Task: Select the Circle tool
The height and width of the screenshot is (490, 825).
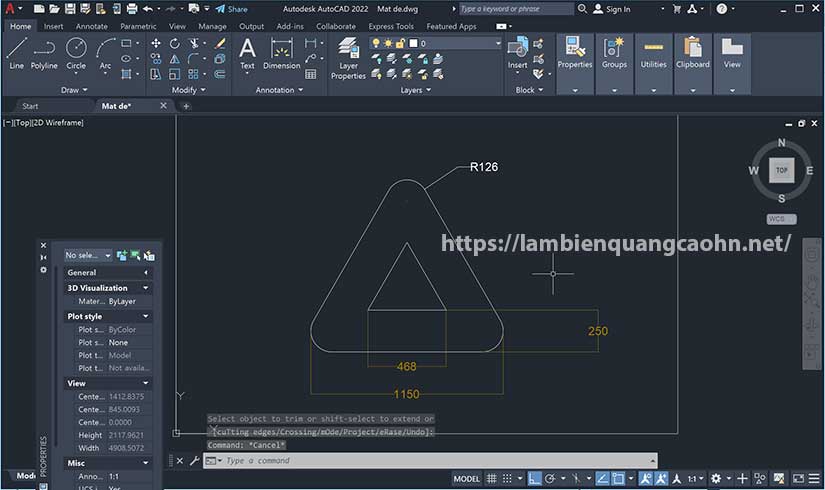Action: click(x=76, y=54)
